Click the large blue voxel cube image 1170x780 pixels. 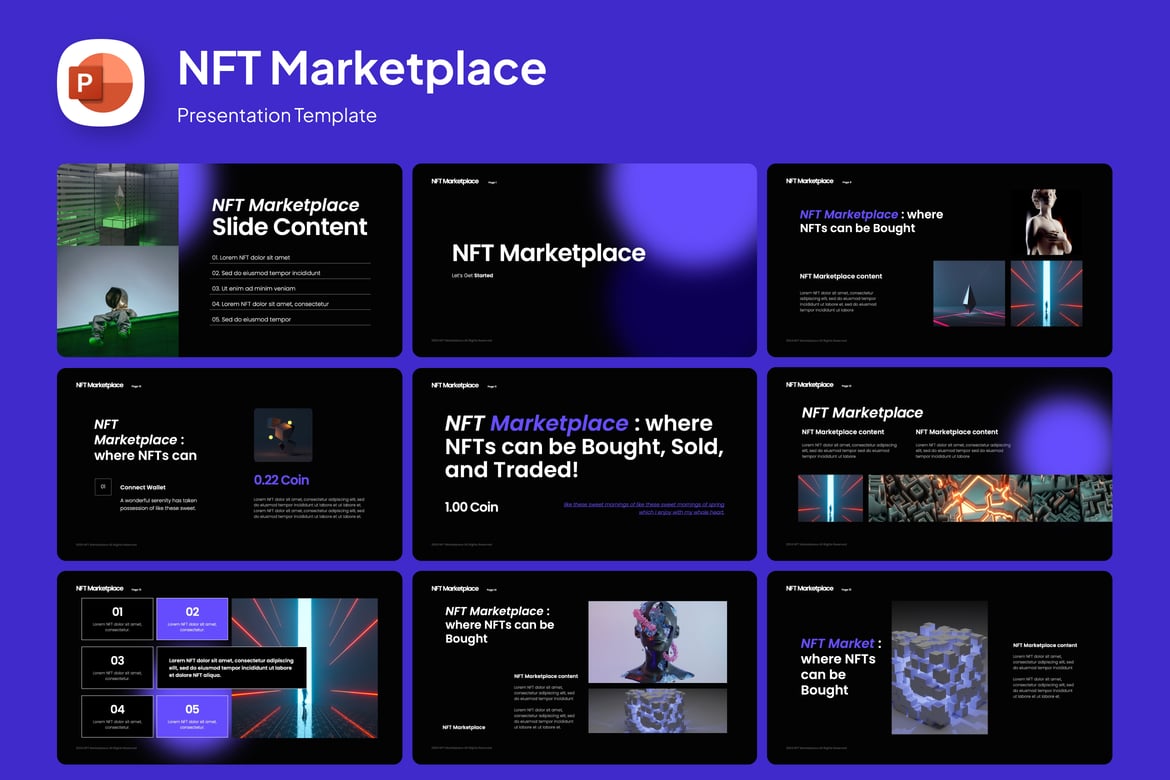tap(939, 667)
